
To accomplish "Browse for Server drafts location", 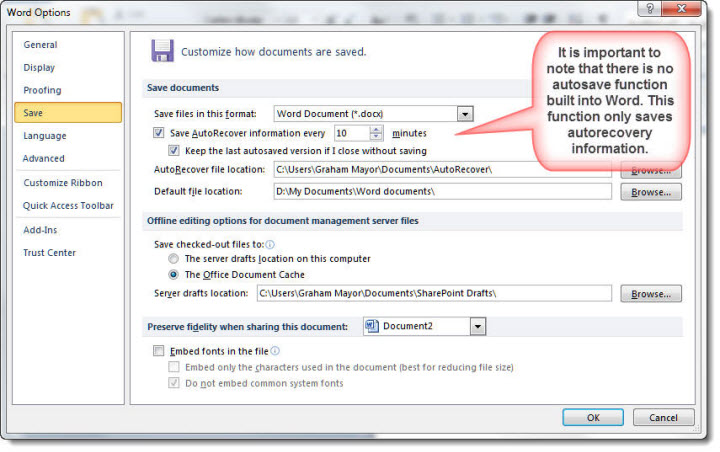I will 651,294.
